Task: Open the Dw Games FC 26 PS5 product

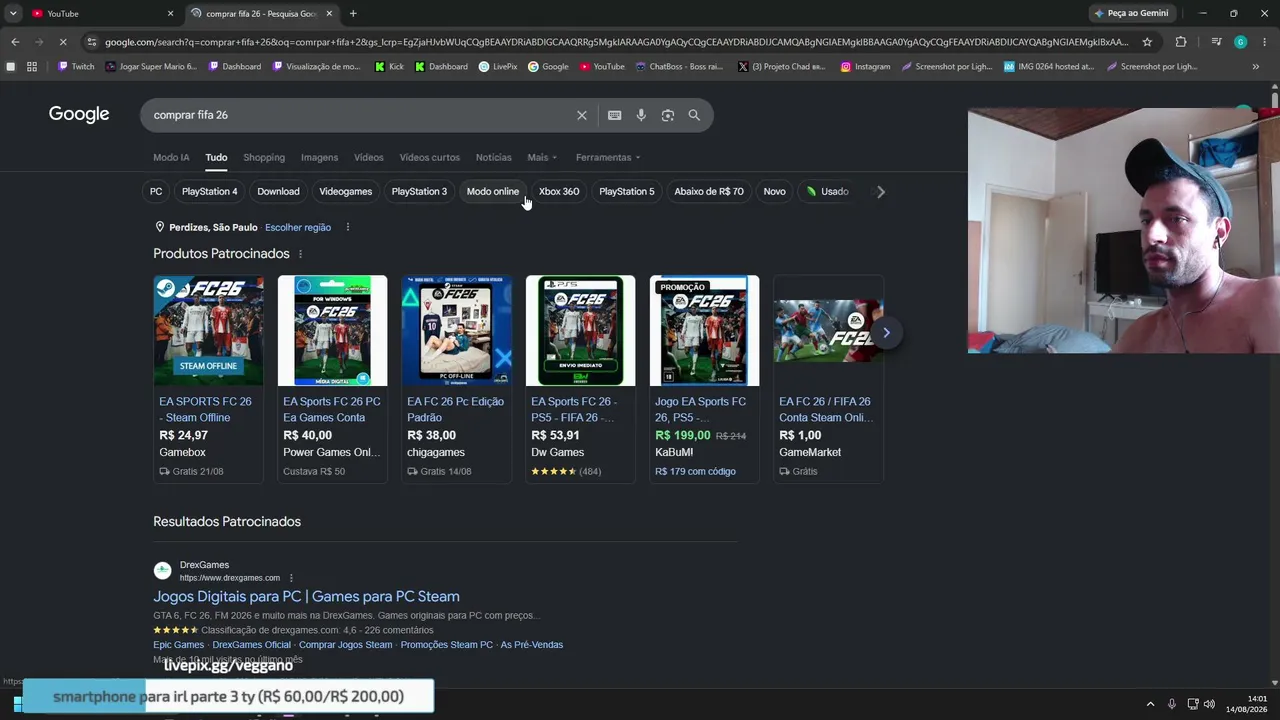Action: [x=580, y=379]
